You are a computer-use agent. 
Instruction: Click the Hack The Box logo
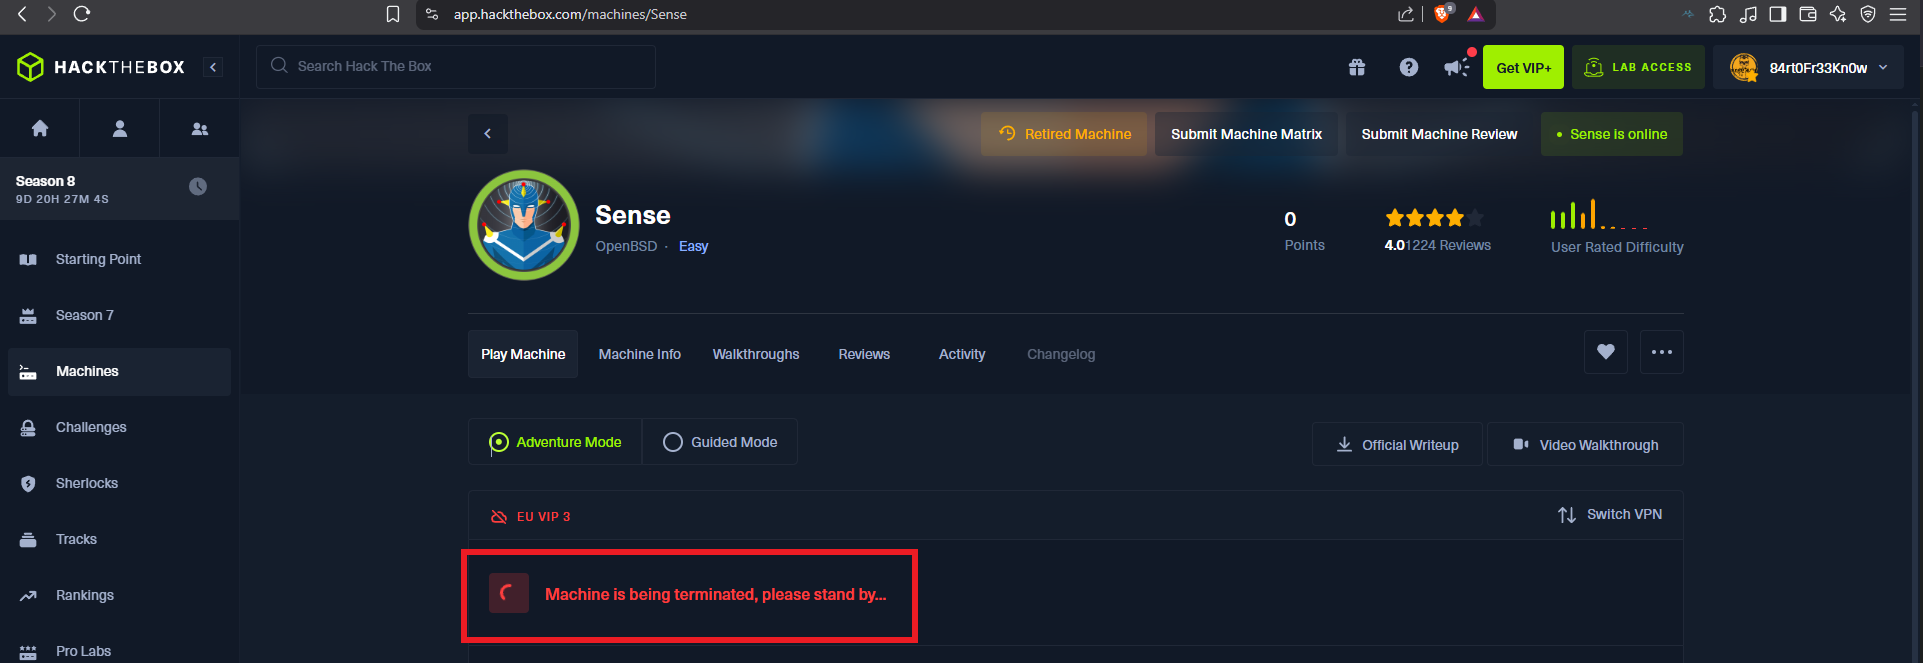[101, 67]
